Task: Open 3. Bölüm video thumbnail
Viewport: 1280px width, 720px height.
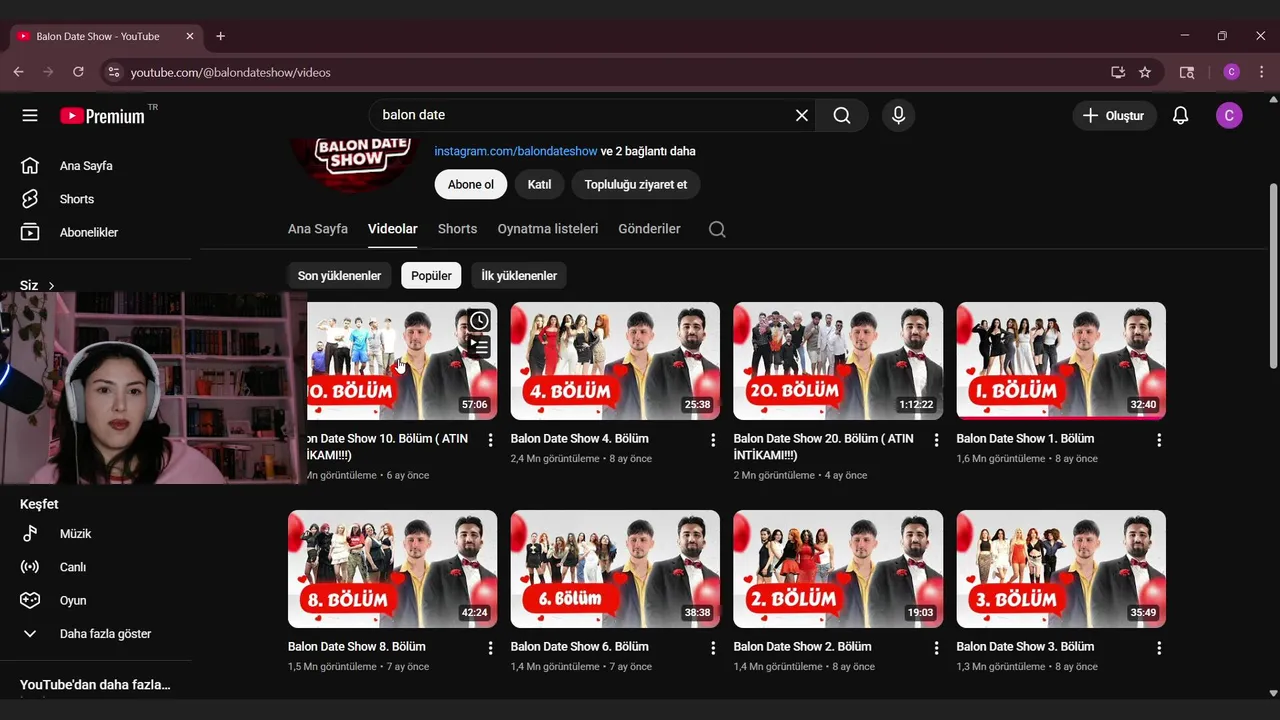Action: [1061, 569]
